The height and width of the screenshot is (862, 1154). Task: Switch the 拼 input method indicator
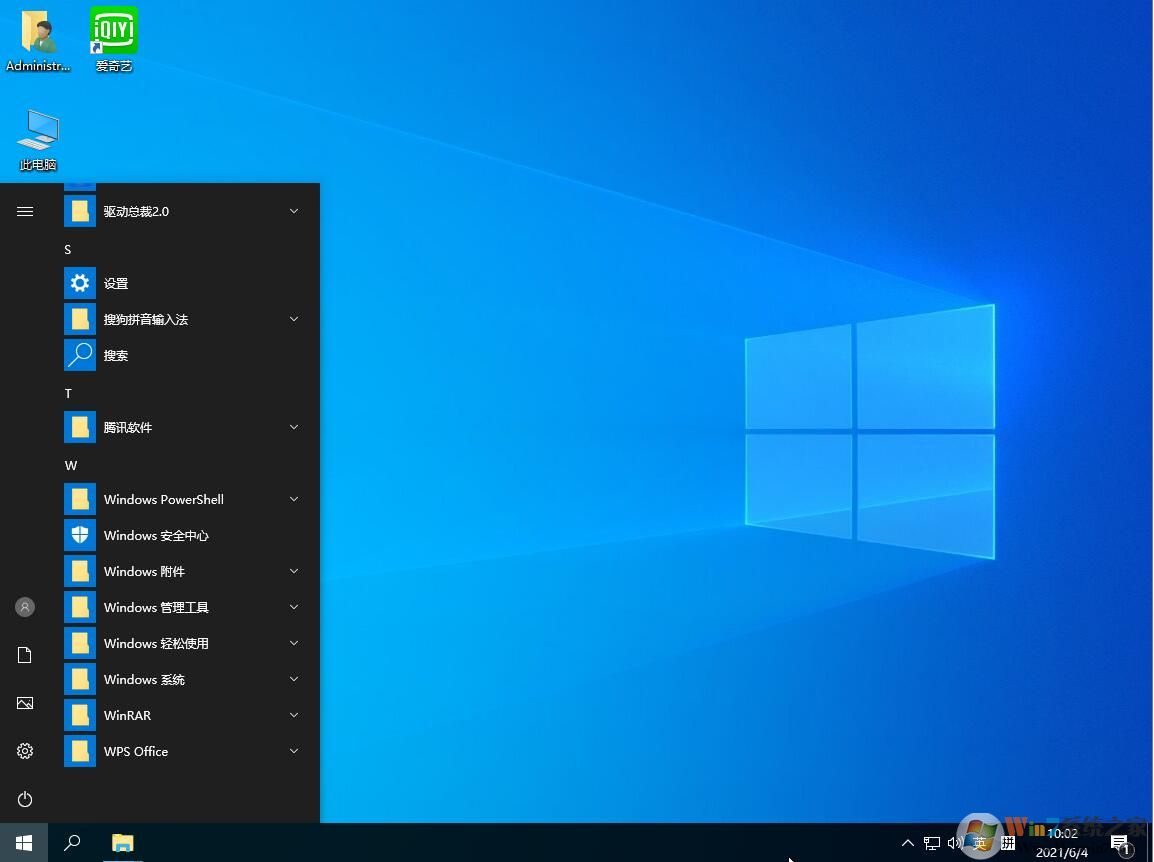pyautogui.click(x=1007, y=843)
